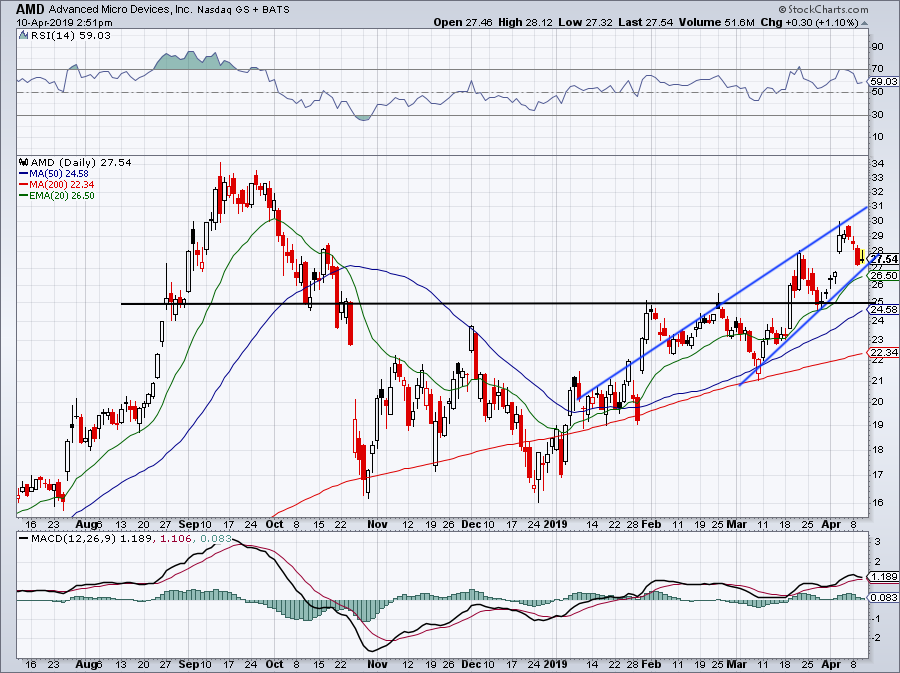Viewport: 900px width, 673px height.
Task: Click the 59.03 RSI value tag on right axis
Action: coord(885,81)
